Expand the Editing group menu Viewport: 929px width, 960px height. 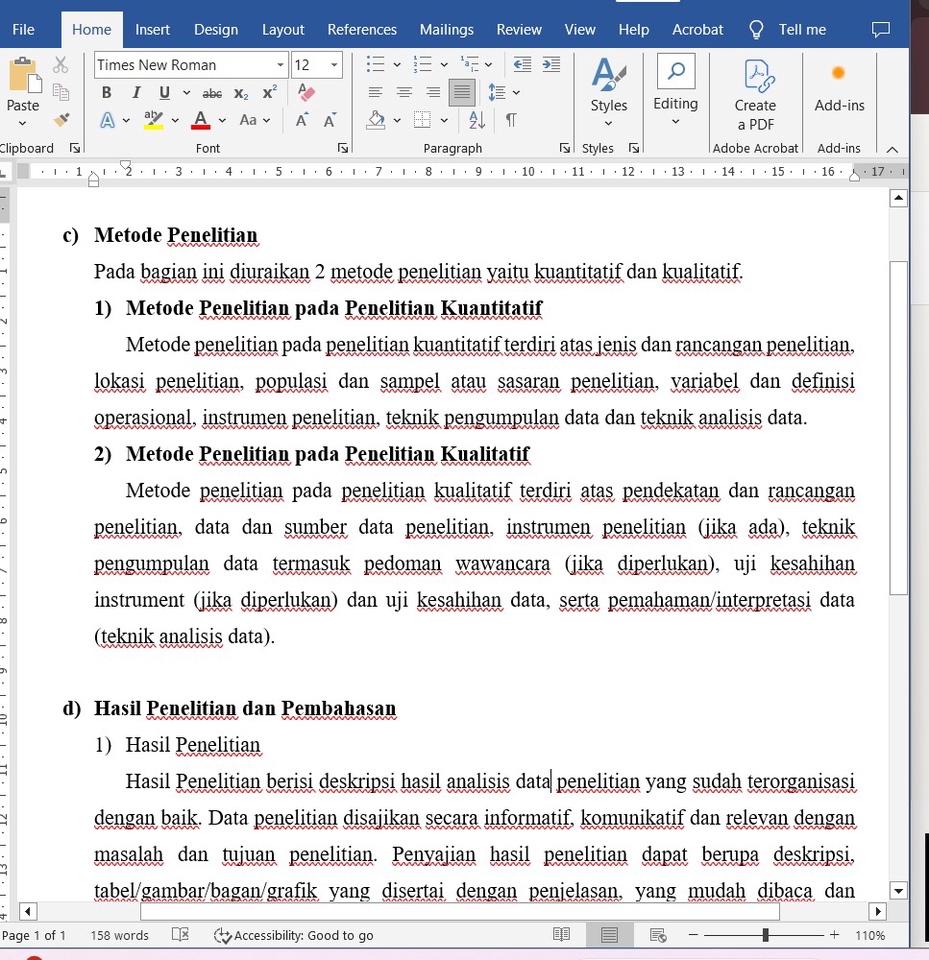(x=675, y=92)
